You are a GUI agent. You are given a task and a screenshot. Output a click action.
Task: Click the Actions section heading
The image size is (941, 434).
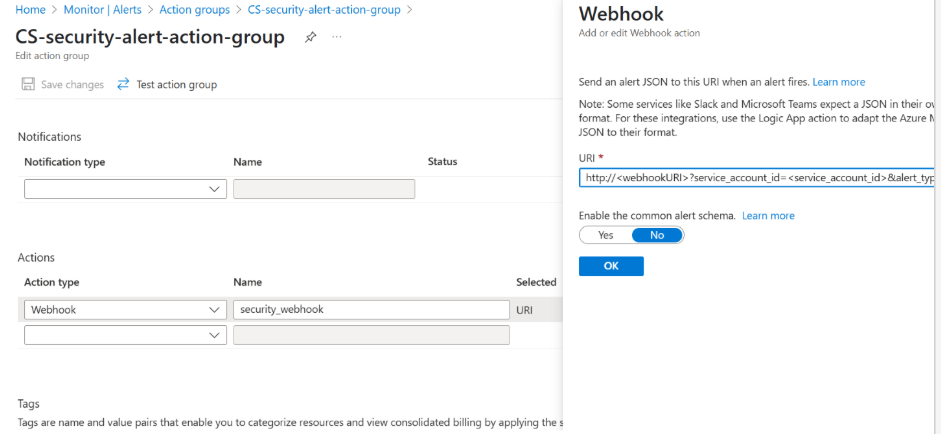tap(36, 258)
